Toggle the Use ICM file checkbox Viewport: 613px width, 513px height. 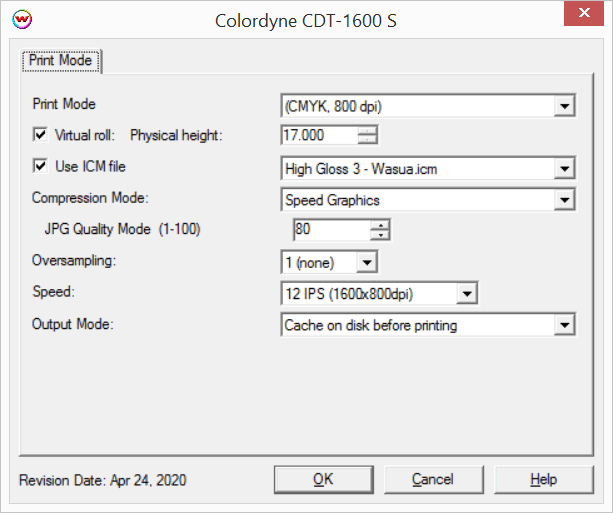pos(40,166)
